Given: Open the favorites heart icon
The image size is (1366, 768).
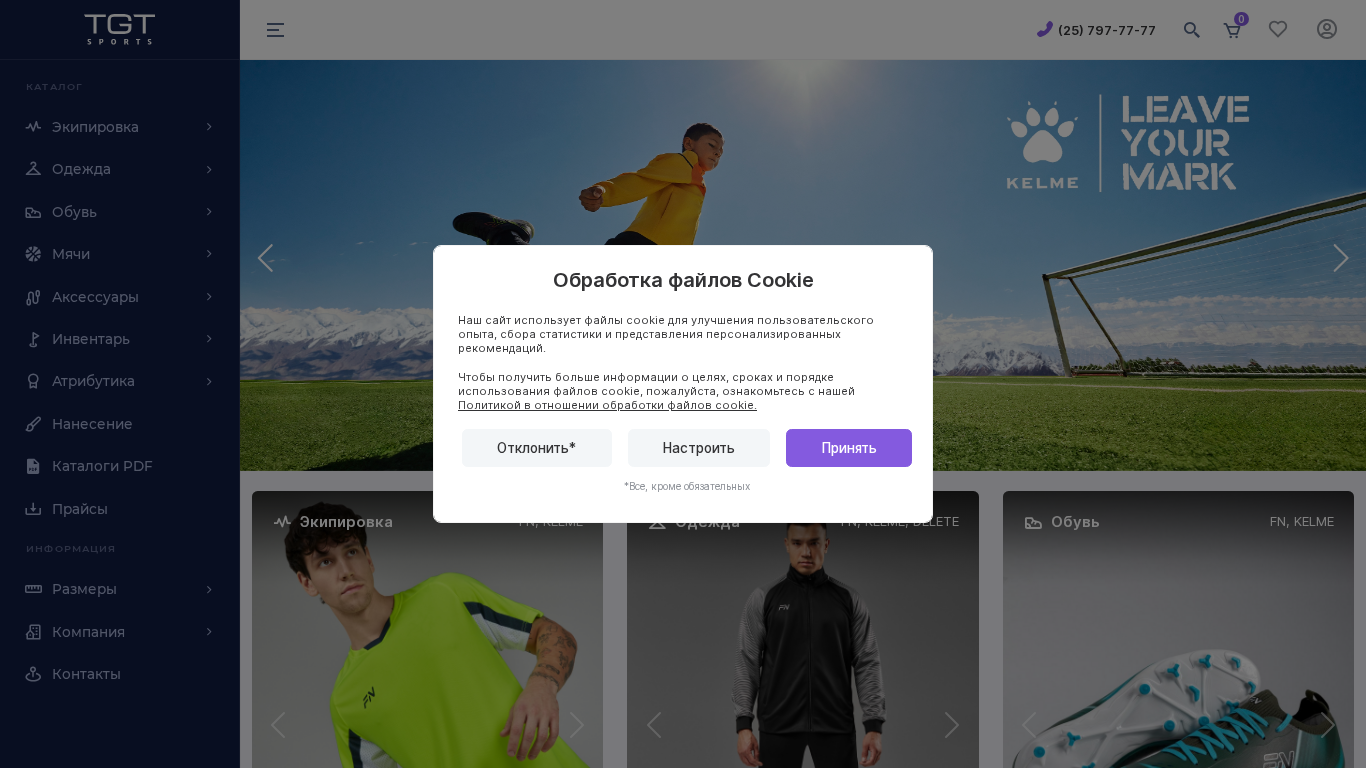Looking at the screenshot, I should pyautogui.click(x=1278, y=30).
